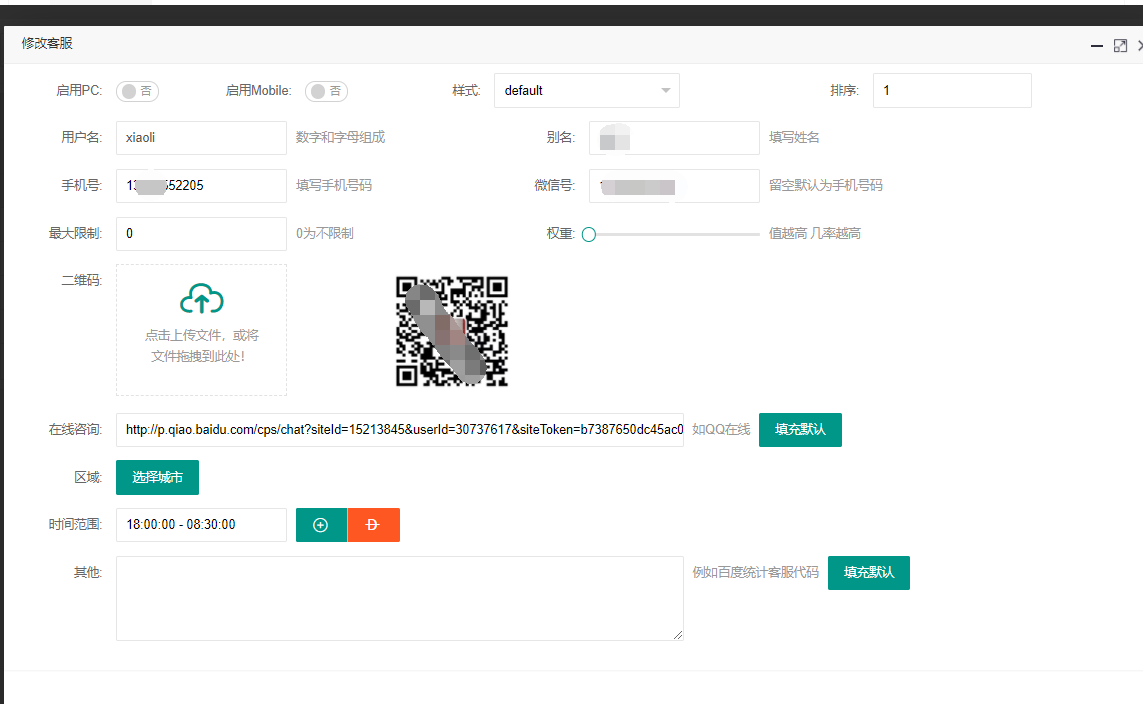The height and width of the screenshot is (704, 1143).
Task: Click the 修改客服 dialog title
Action: tap(47, 44)
